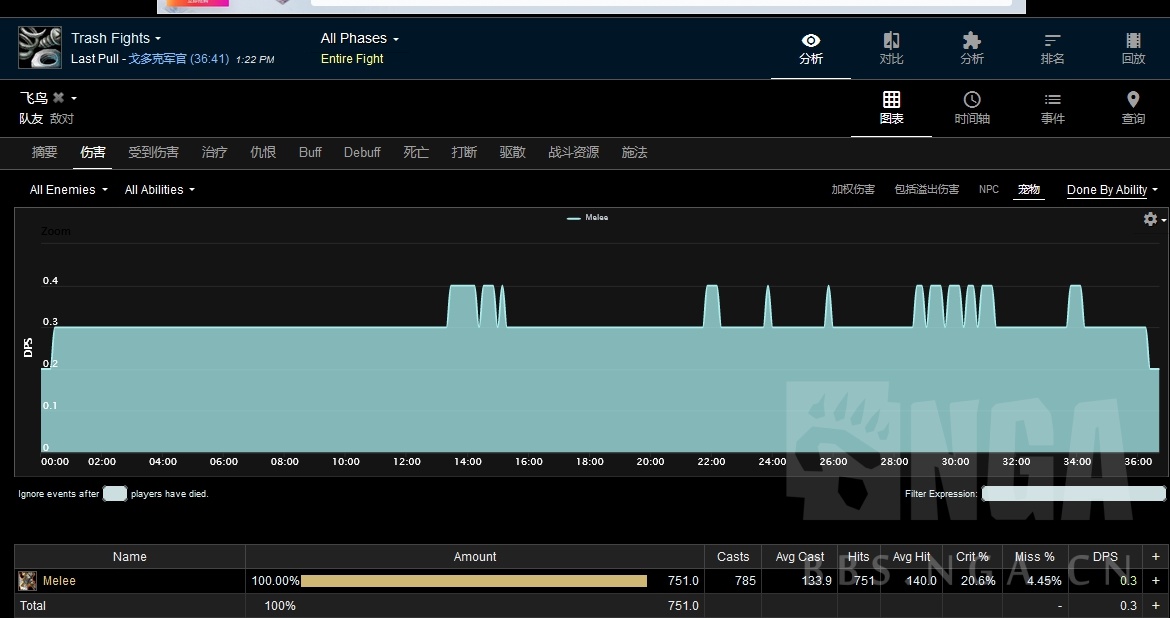Image resolution: width=1170 pixels, height=618 pixels.
Task: Click the 对比 compare icon
Action: (x=891, y=48)
